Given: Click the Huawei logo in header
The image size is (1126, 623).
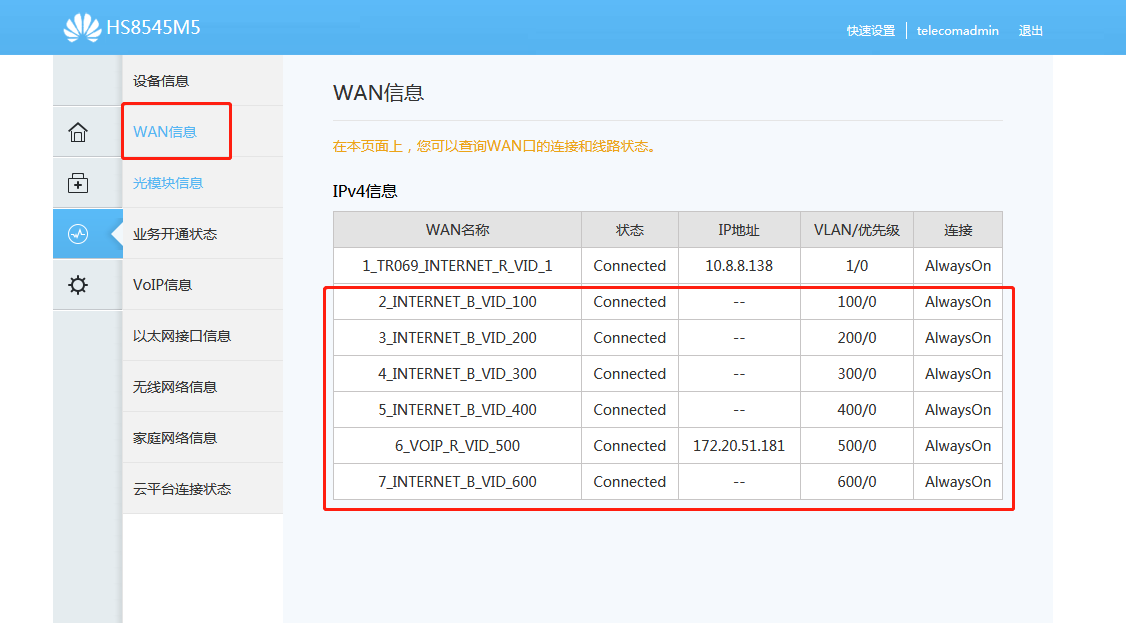Looking at the screenshot, I should point(82,28).
